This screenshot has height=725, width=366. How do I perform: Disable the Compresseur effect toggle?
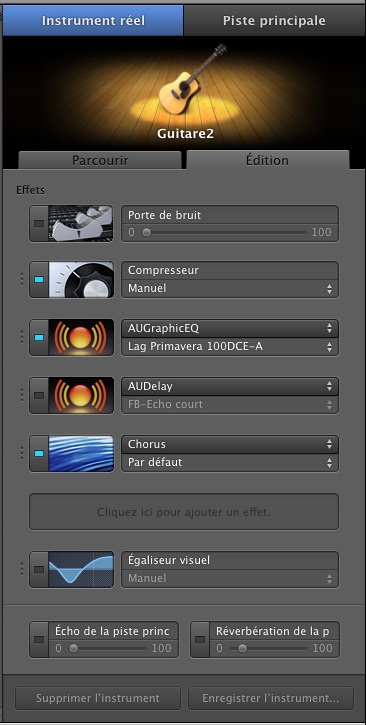tap(39, 280)
